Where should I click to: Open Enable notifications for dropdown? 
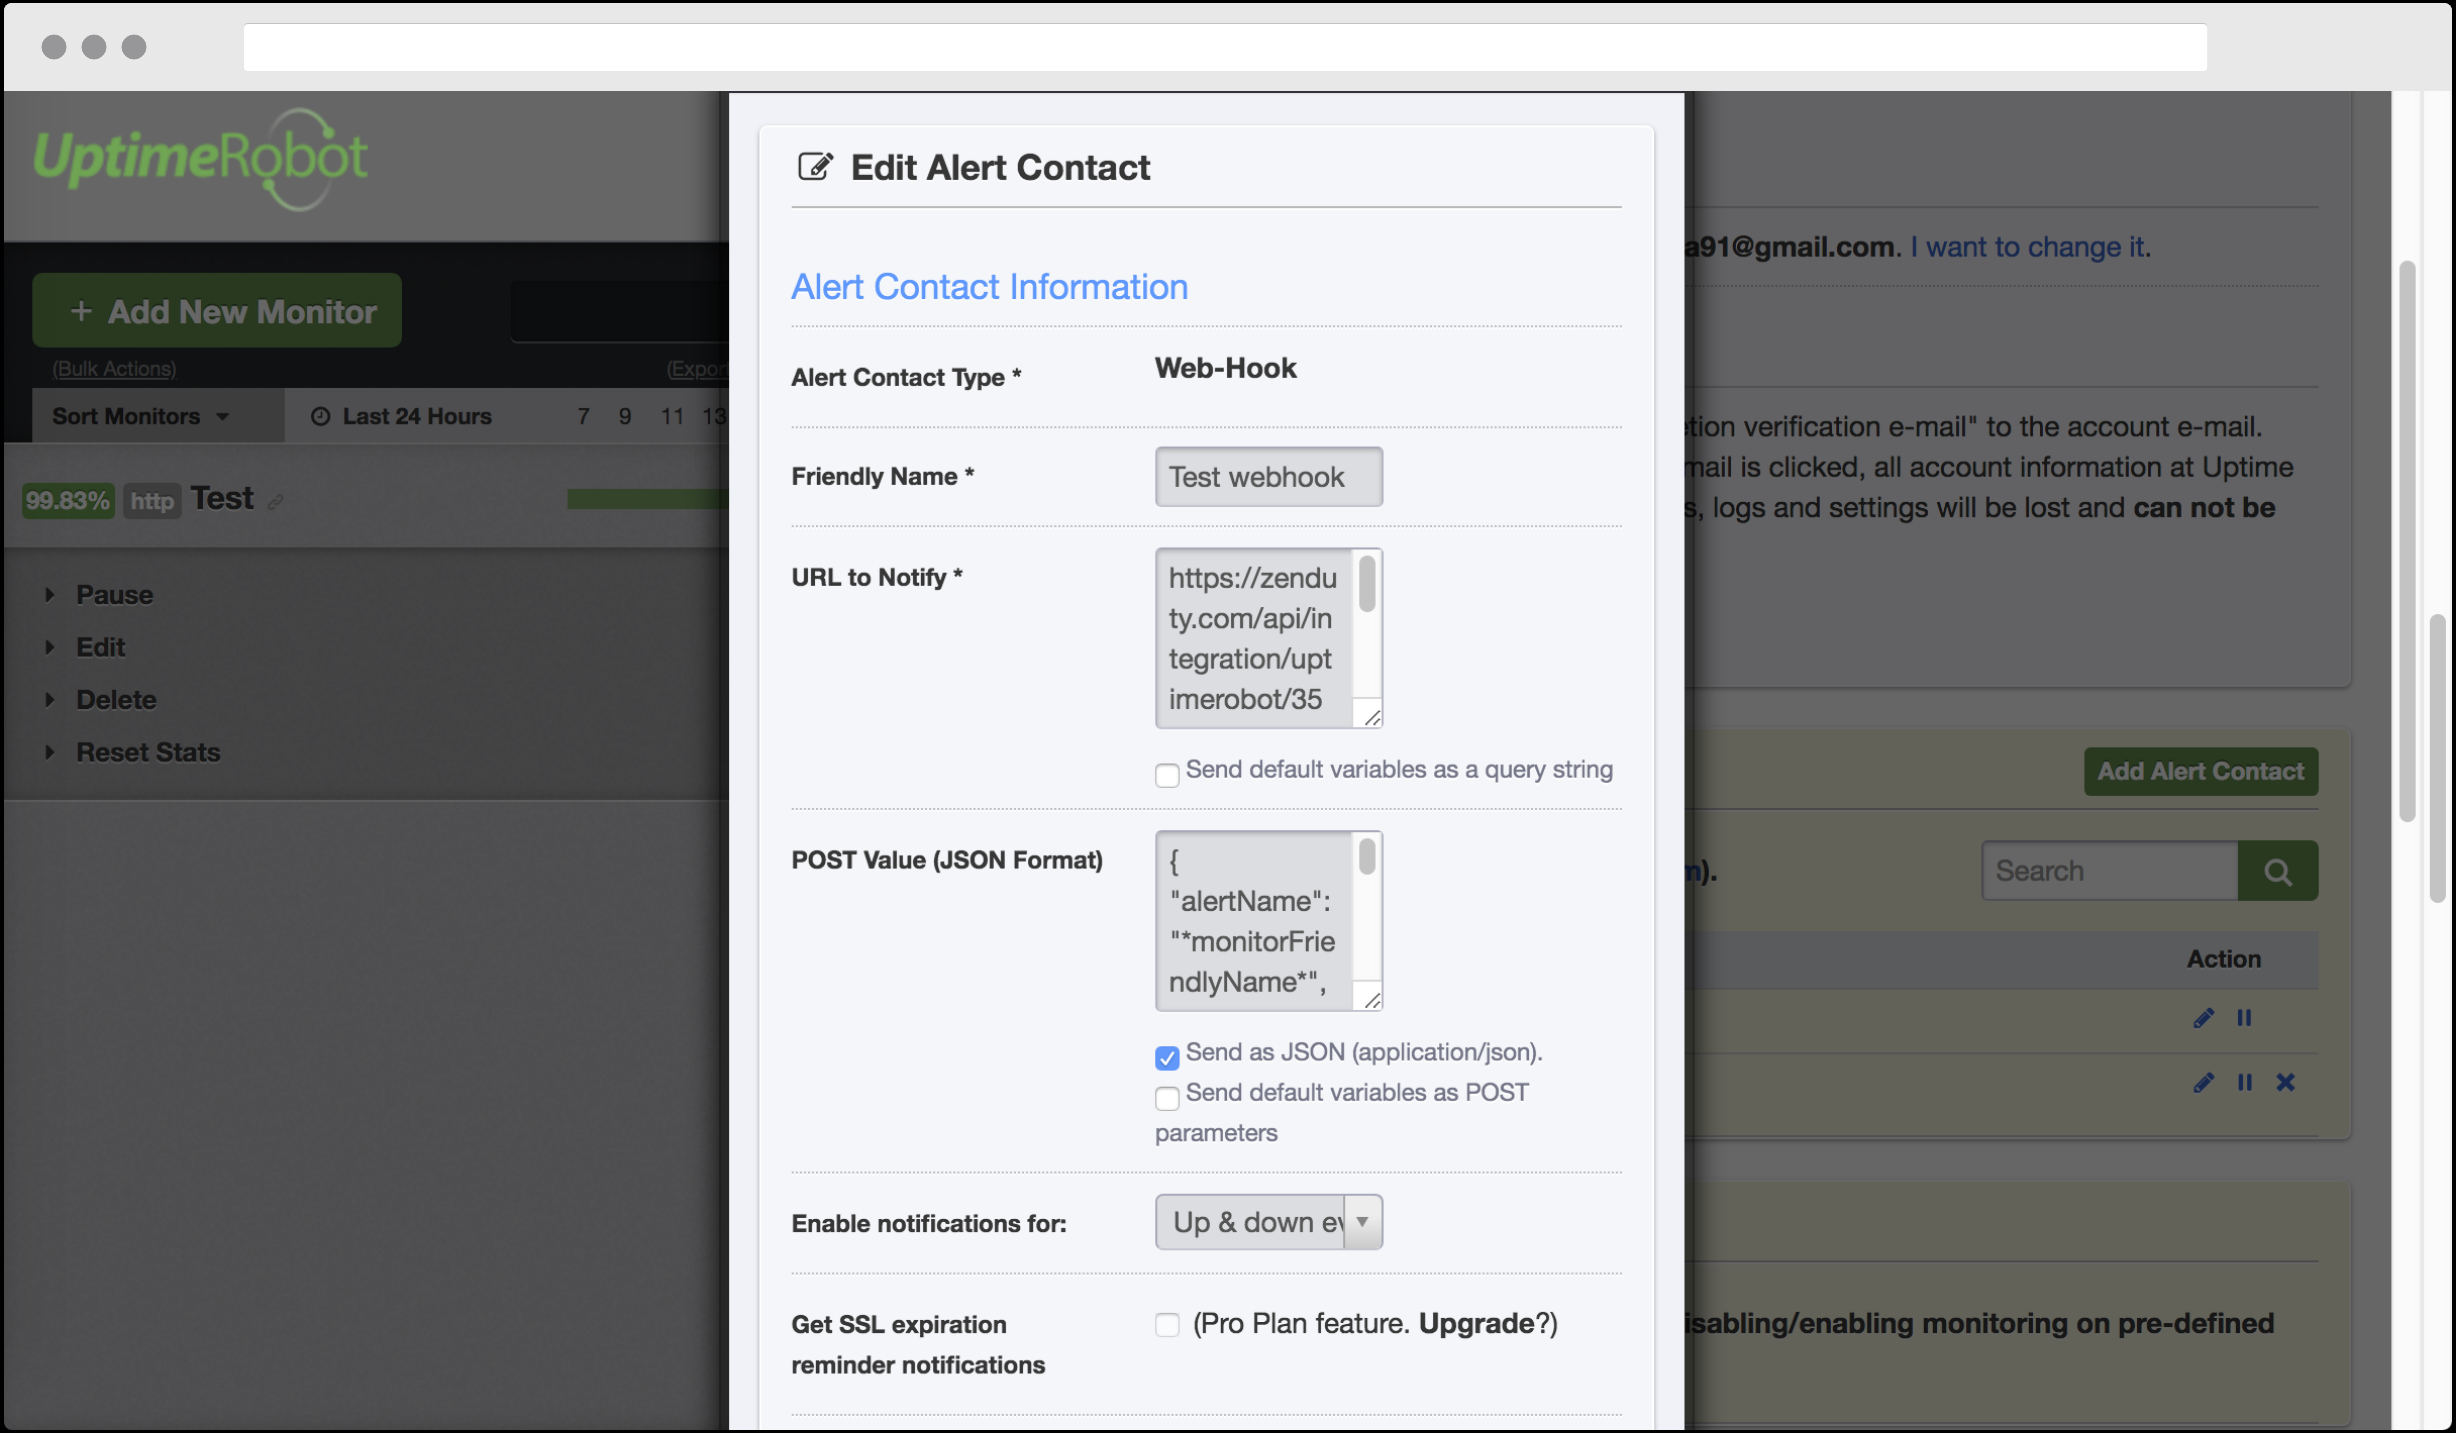(x=1268, y=1222)
